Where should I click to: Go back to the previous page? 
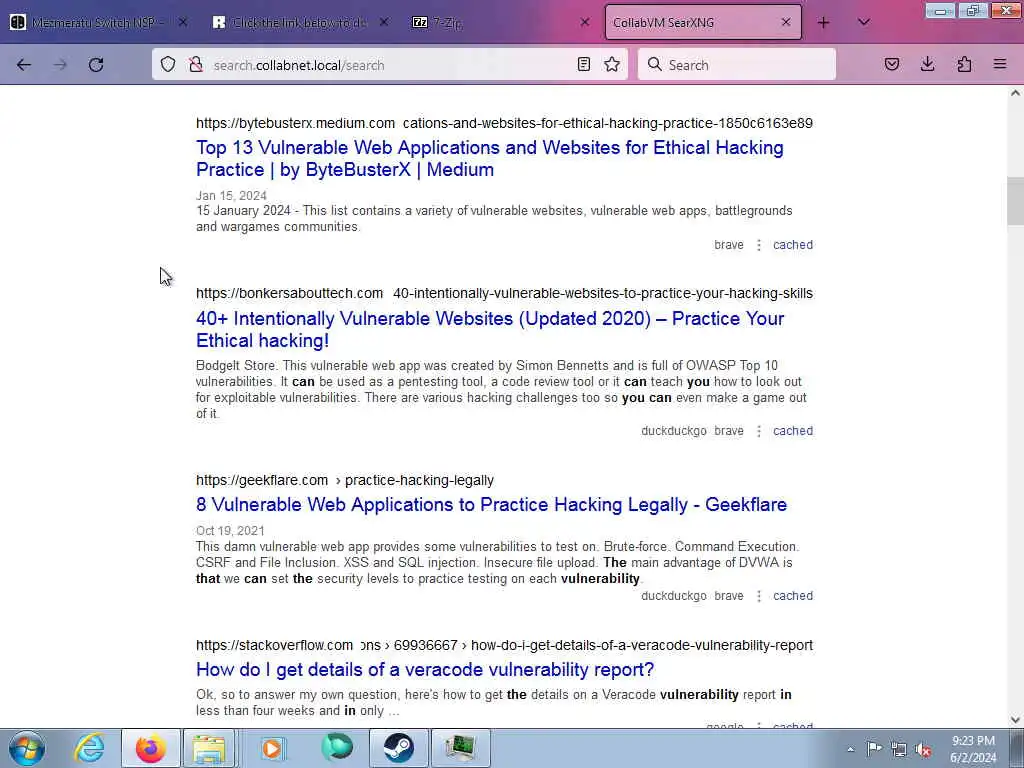coord(24,65)
